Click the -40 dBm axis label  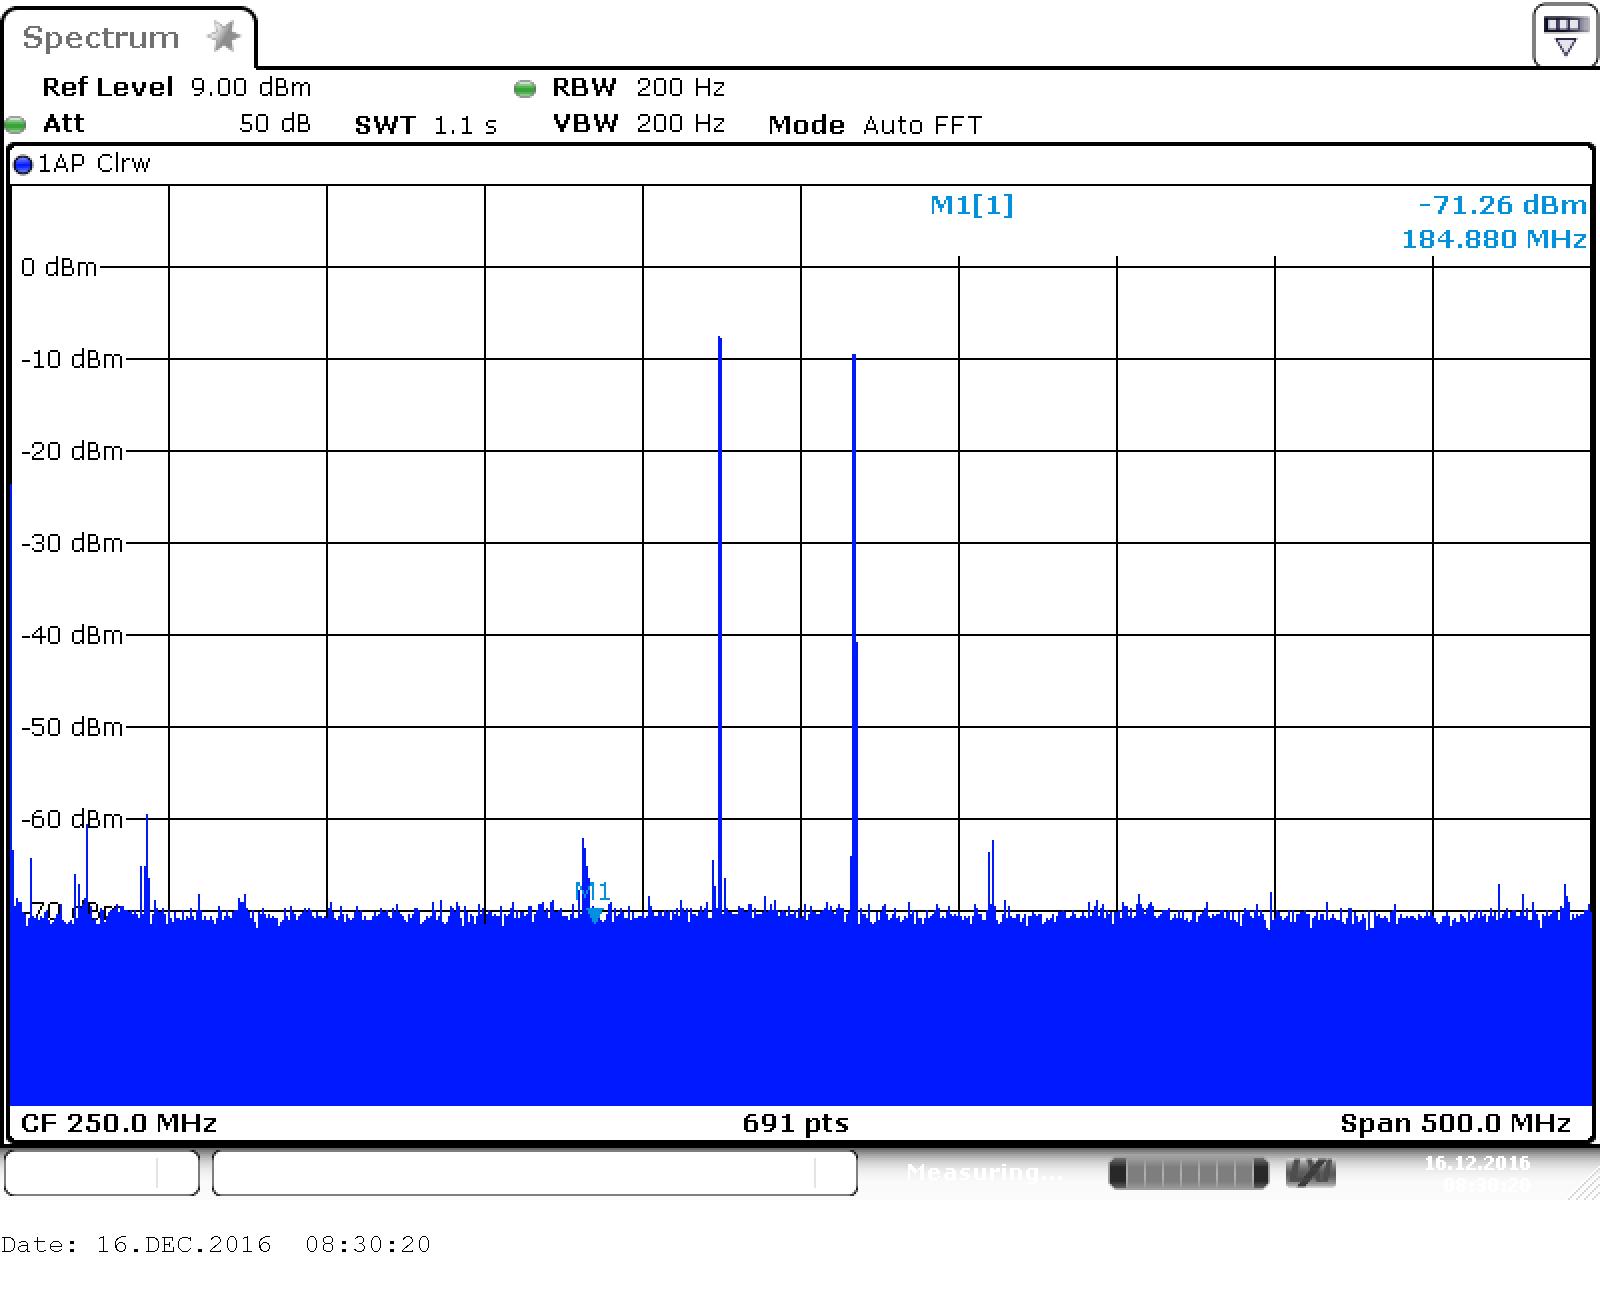[x=72, y=635]
